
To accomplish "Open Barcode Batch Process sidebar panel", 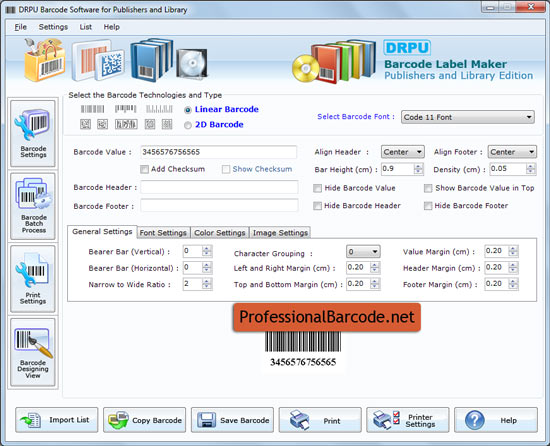I will click(x=33, y=206).
